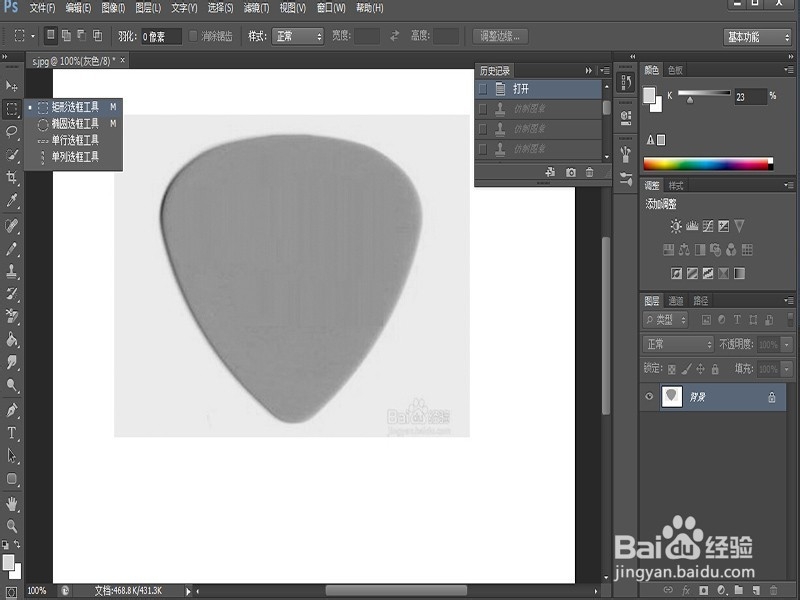Select the Zoom tool in toolbox
Viewport: 800px width, 600px height.
(x=12, y=526)
